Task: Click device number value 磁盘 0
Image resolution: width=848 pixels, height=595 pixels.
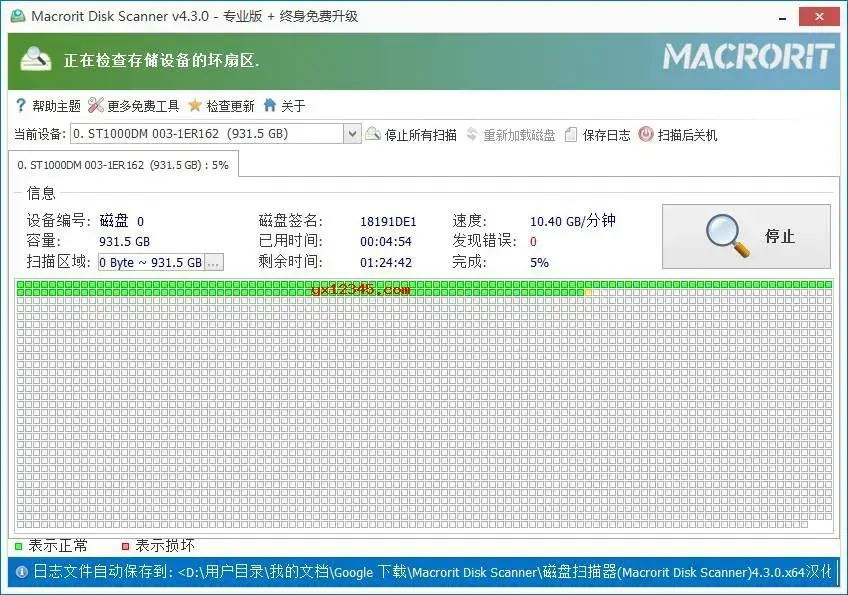Action: pyautogui.click(x=122, y=221)
